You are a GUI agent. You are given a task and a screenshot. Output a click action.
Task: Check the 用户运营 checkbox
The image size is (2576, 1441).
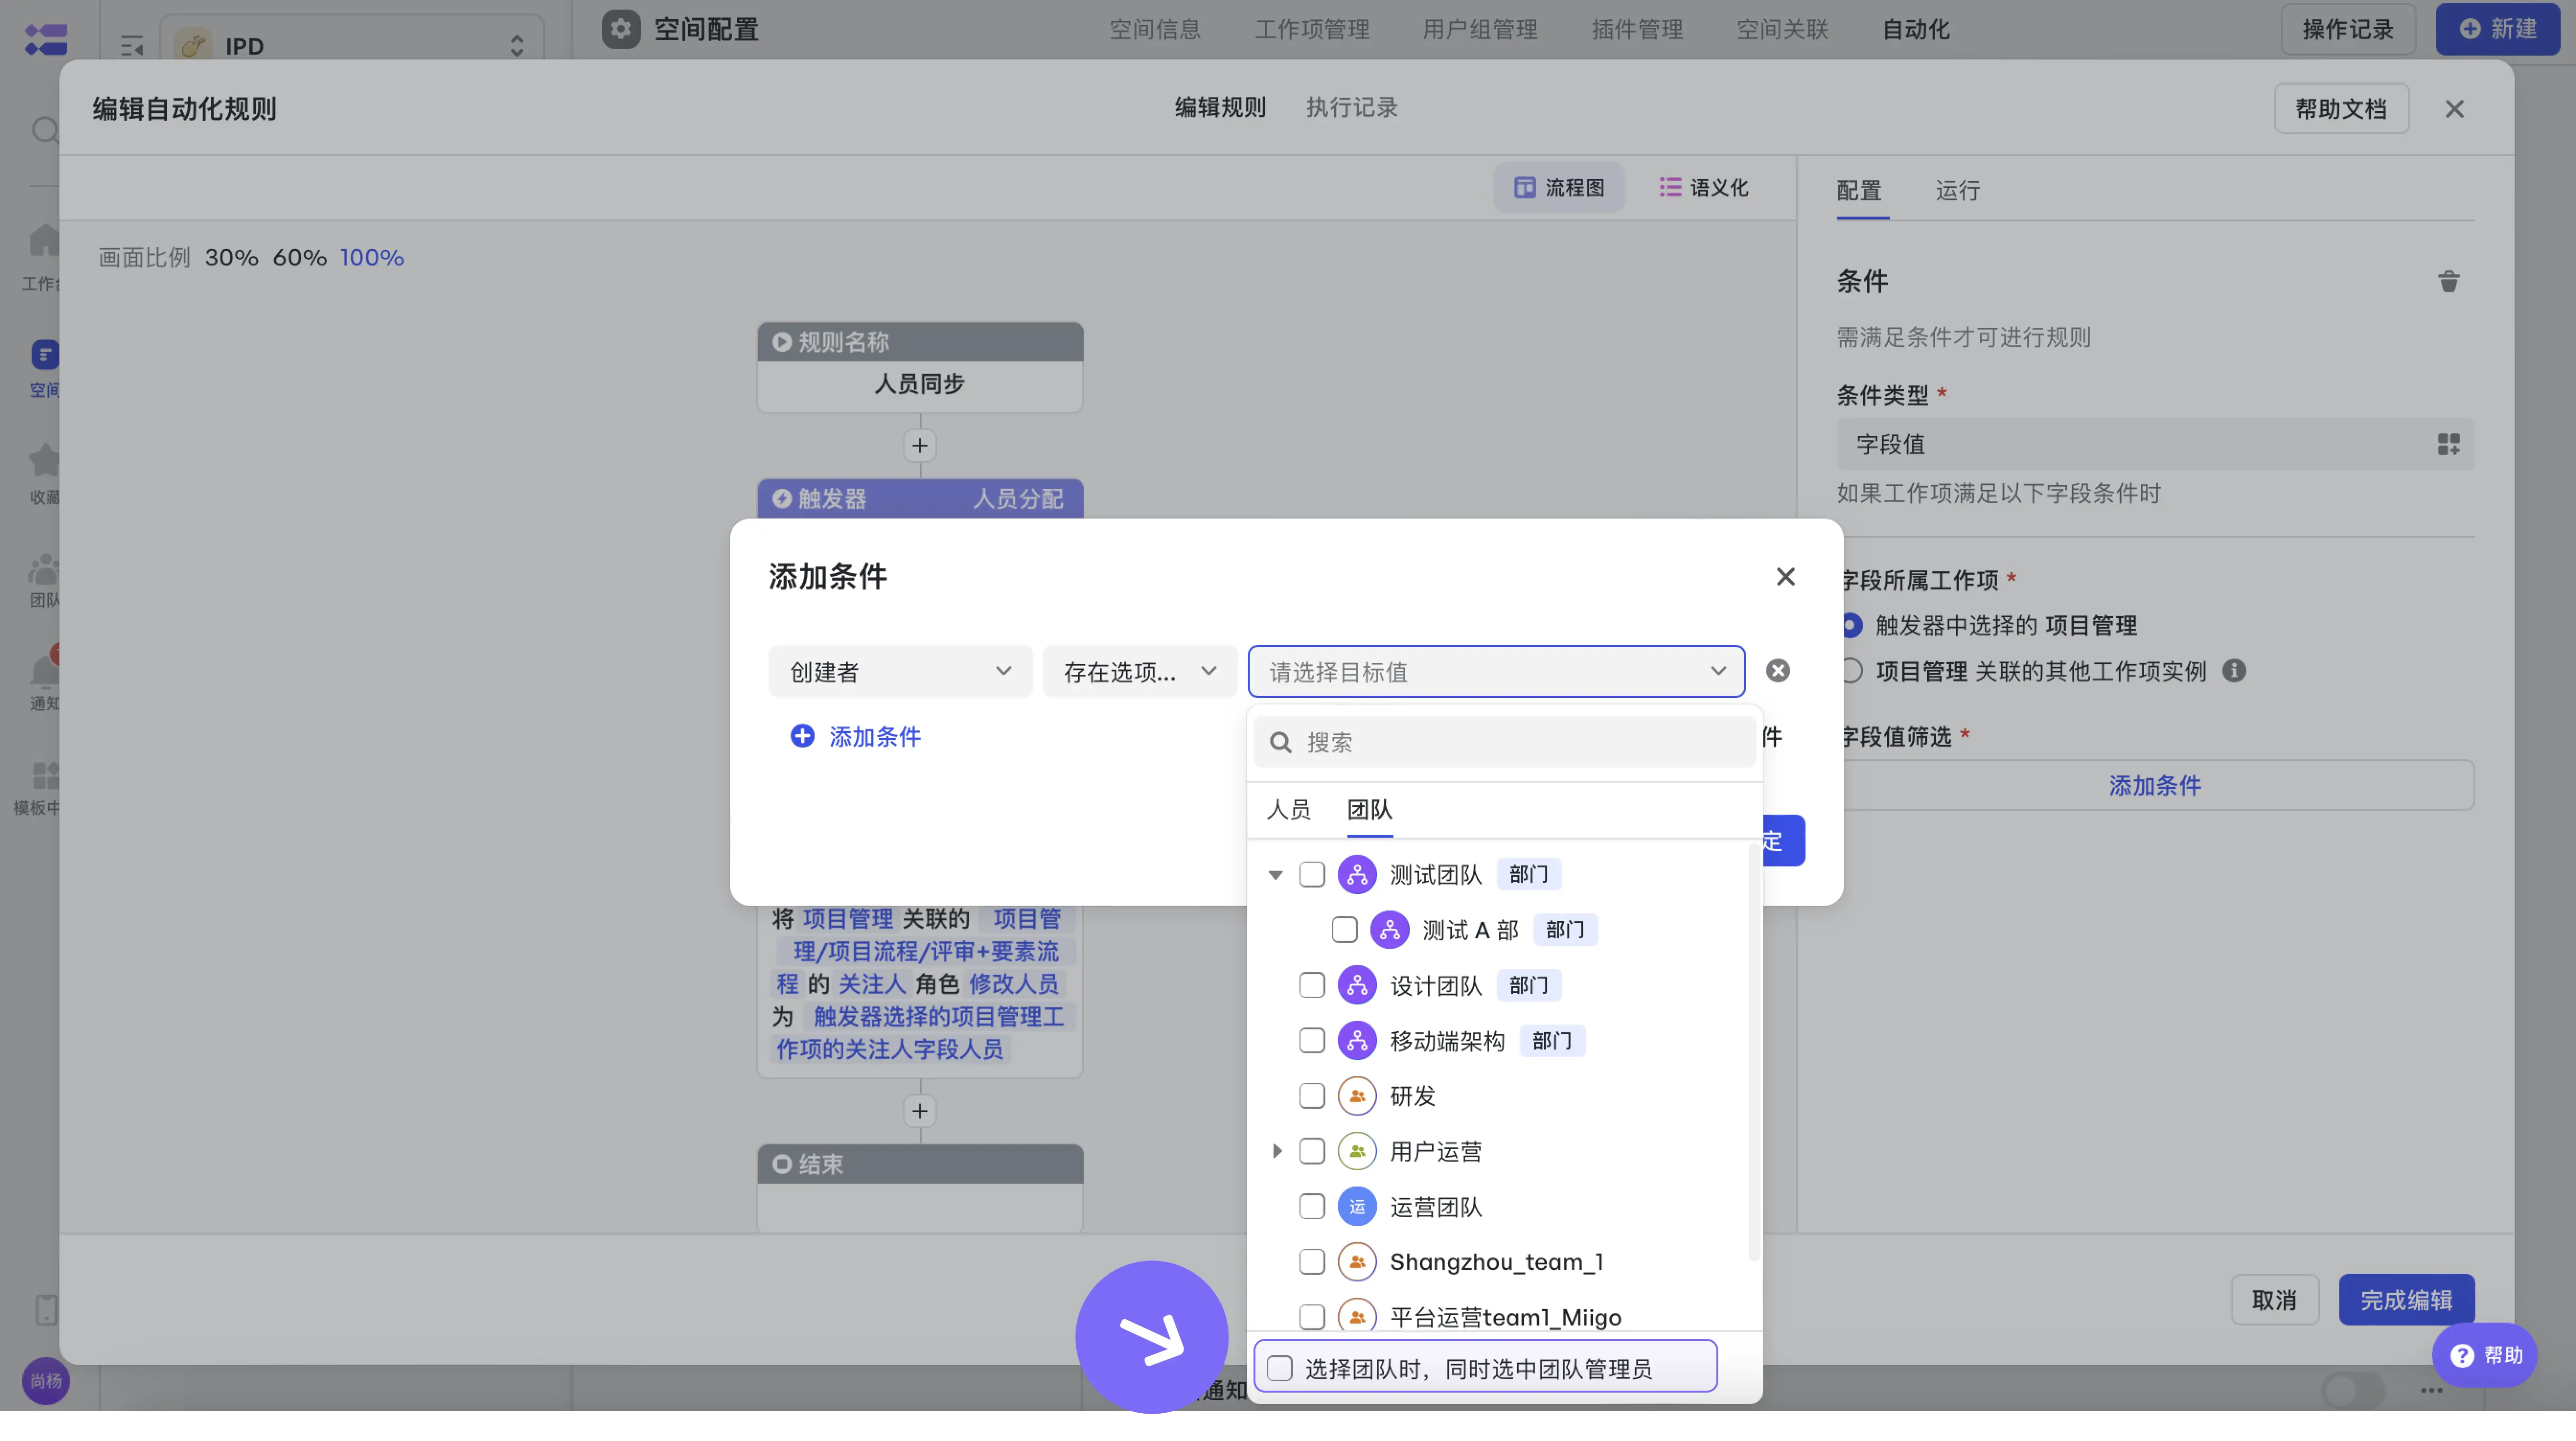click(x=1312, y=1152)
